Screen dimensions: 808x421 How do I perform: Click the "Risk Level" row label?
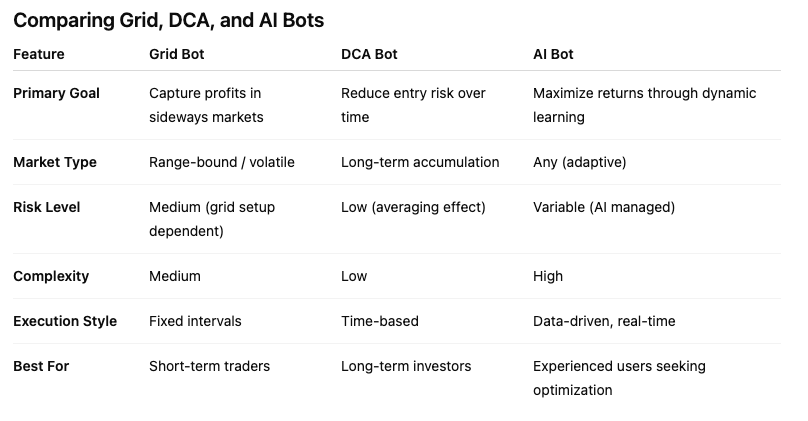[47, 207]
